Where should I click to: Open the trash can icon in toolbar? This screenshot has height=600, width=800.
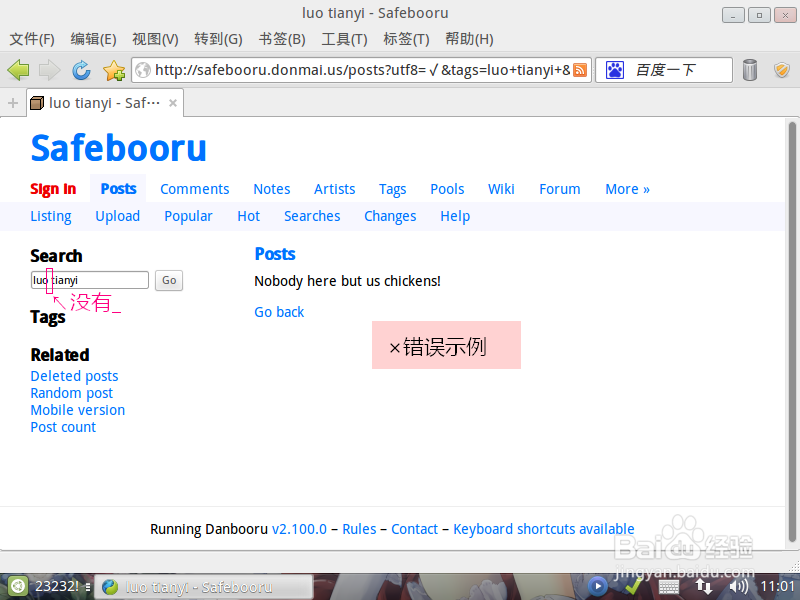pyautogui.click(x=749, y=70)
